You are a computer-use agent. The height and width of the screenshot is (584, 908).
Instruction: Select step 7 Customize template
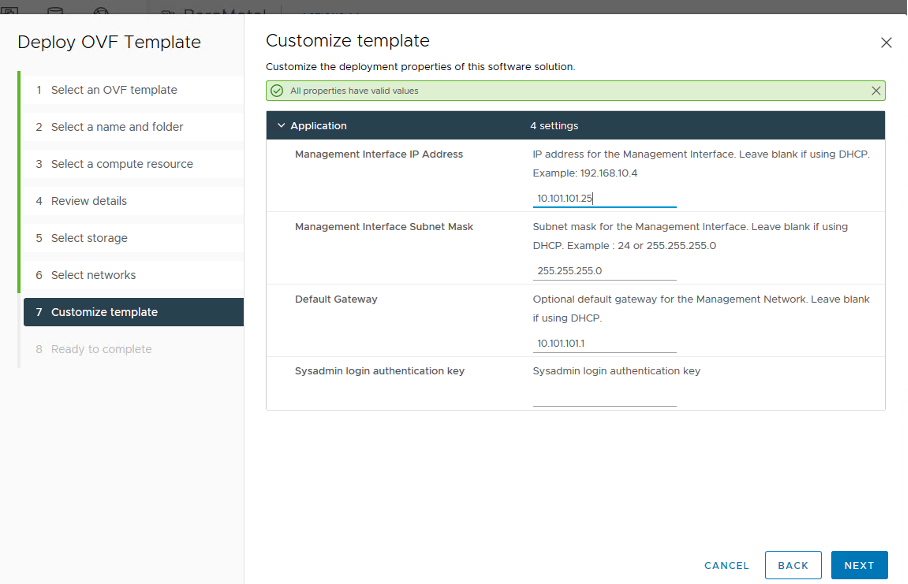click(104, 312)
